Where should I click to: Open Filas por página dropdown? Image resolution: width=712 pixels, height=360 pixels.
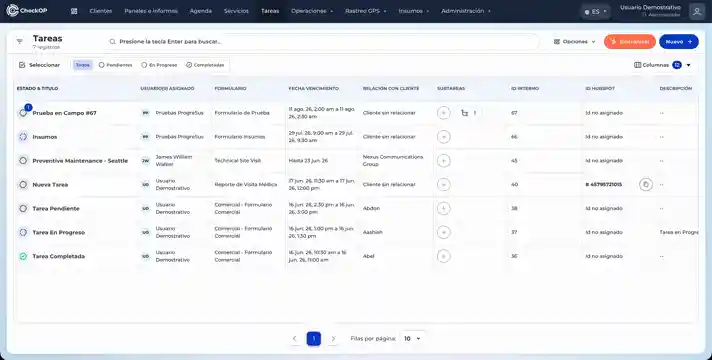pos(412,339)
